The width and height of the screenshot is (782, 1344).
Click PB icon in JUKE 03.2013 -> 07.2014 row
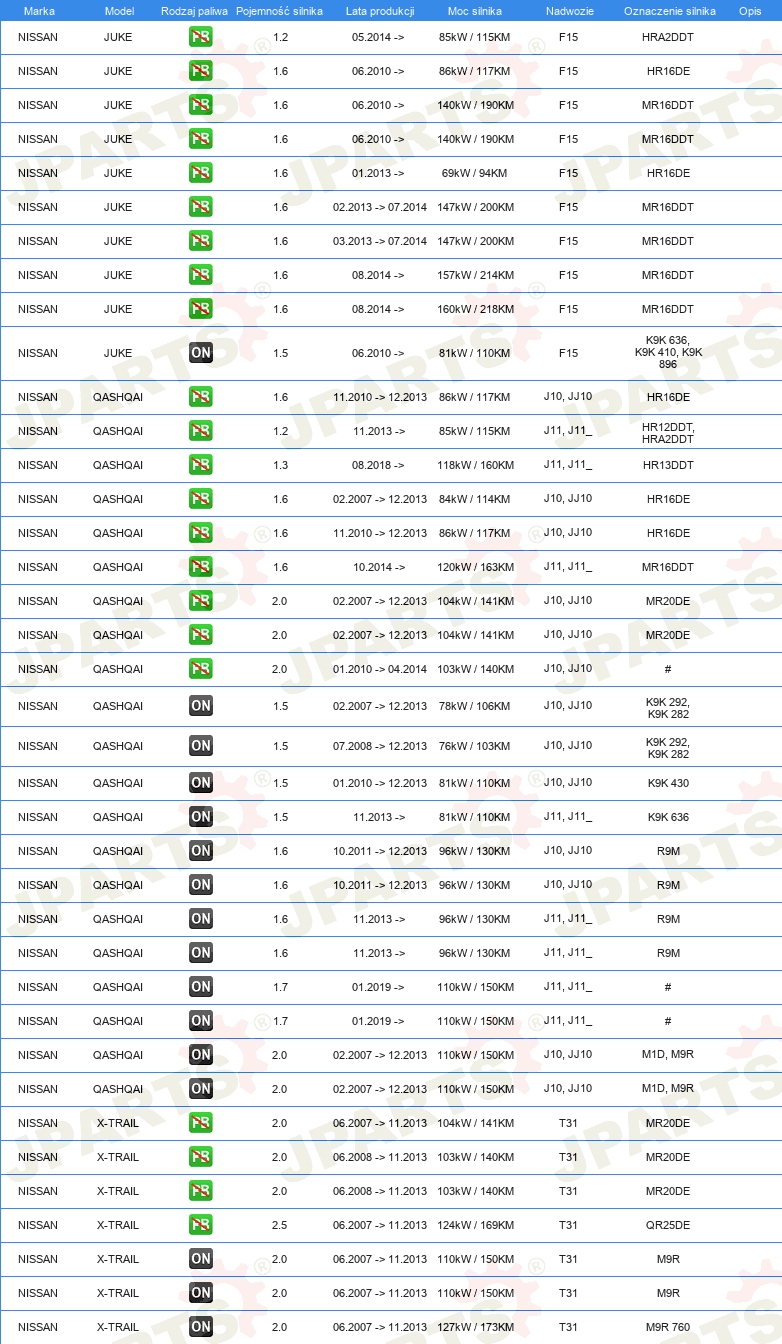[x=201, y=241]
